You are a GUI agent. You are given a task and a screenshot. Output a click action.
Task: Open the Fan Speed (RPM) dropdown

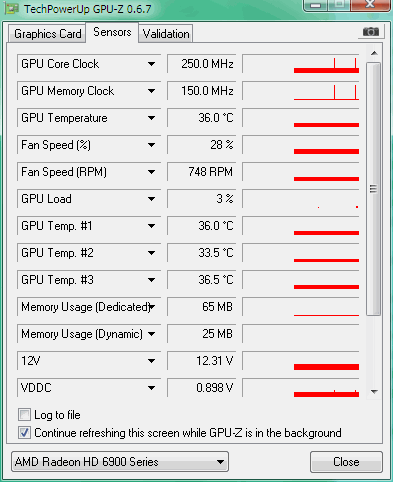[x=151, y=172]
